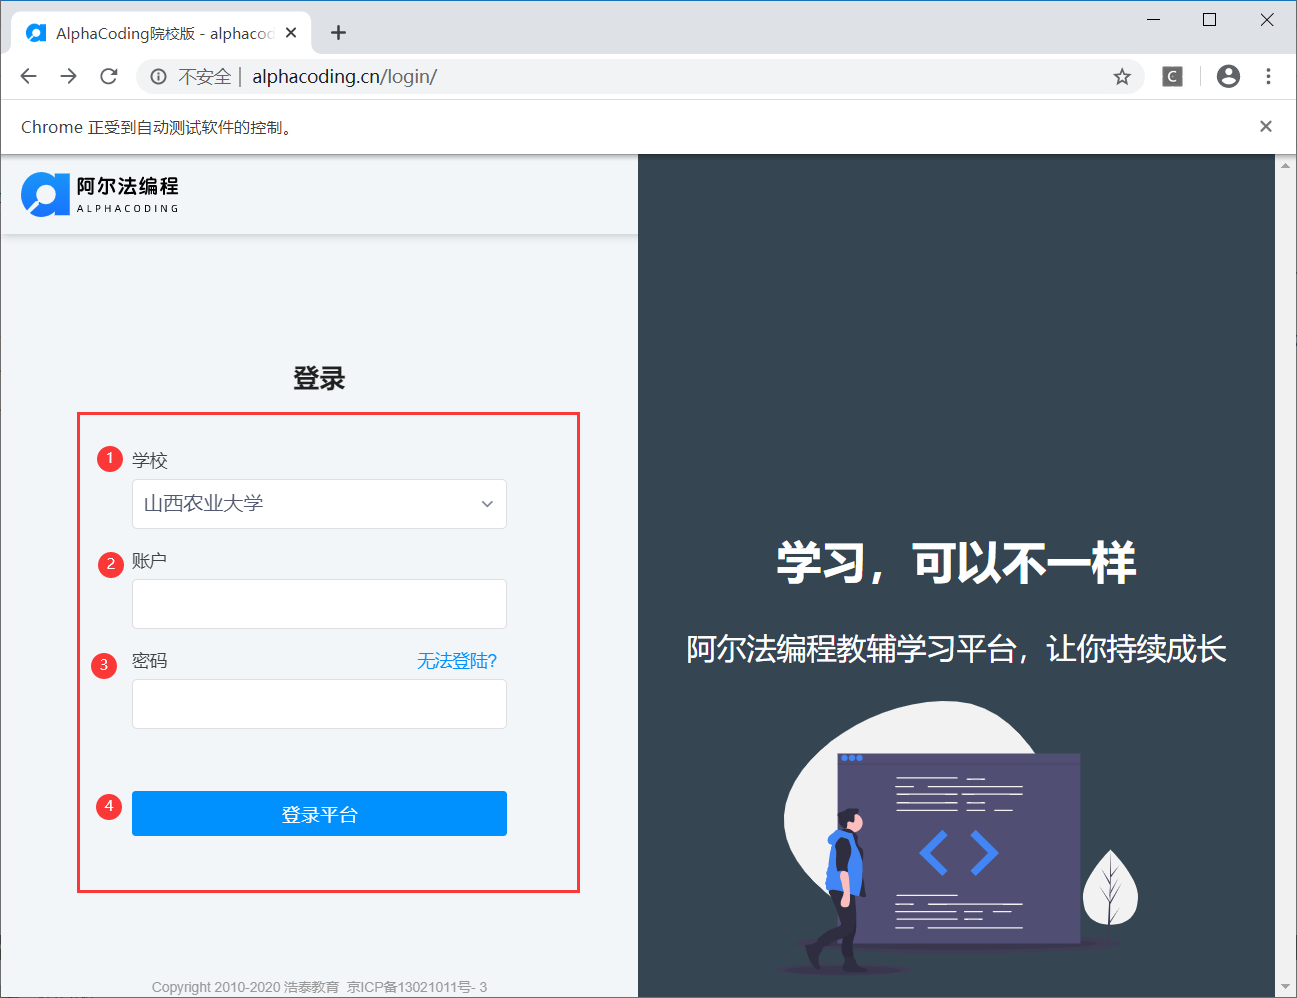This screenshot has height=998, width=1297.
Task: Select the AlphaCoding院校版 browser tab
Action: [160, 32]
